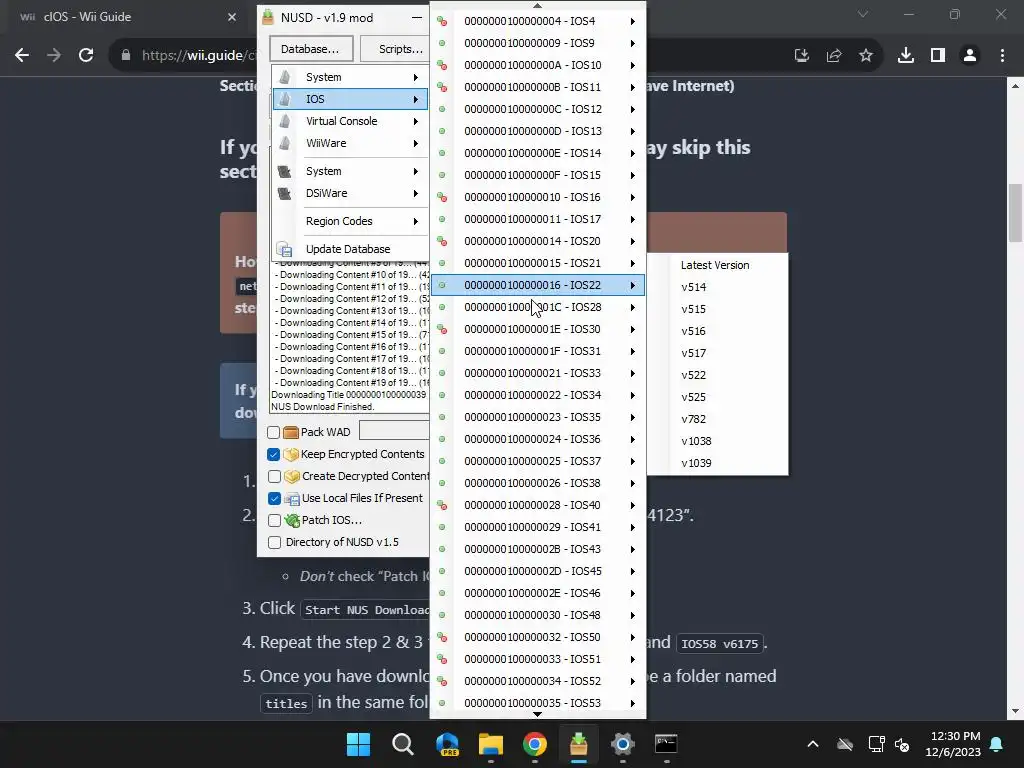Select the 0000000100000025 - IOS37 entry
The image size is (1024, 768).
pyautogui.click(x=537, y=461)
